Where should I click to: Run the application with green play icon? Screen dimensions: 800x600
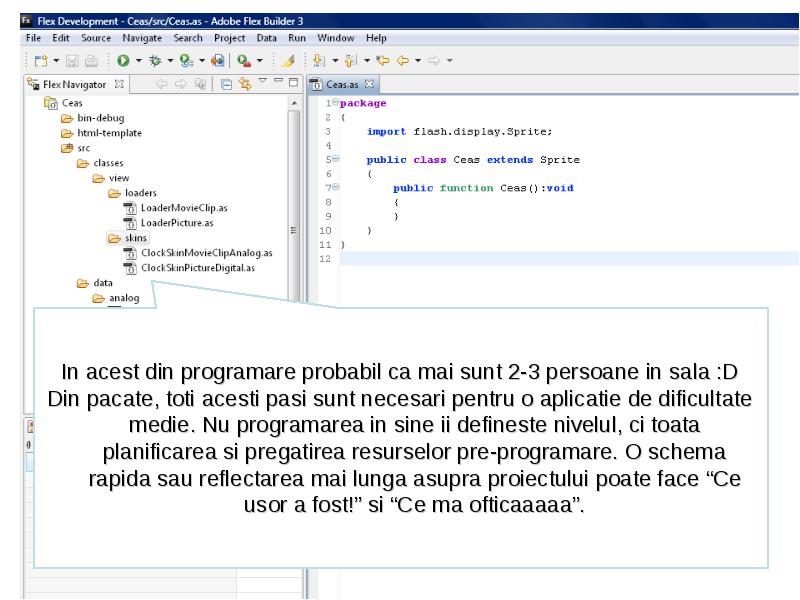tap(123, 61)
